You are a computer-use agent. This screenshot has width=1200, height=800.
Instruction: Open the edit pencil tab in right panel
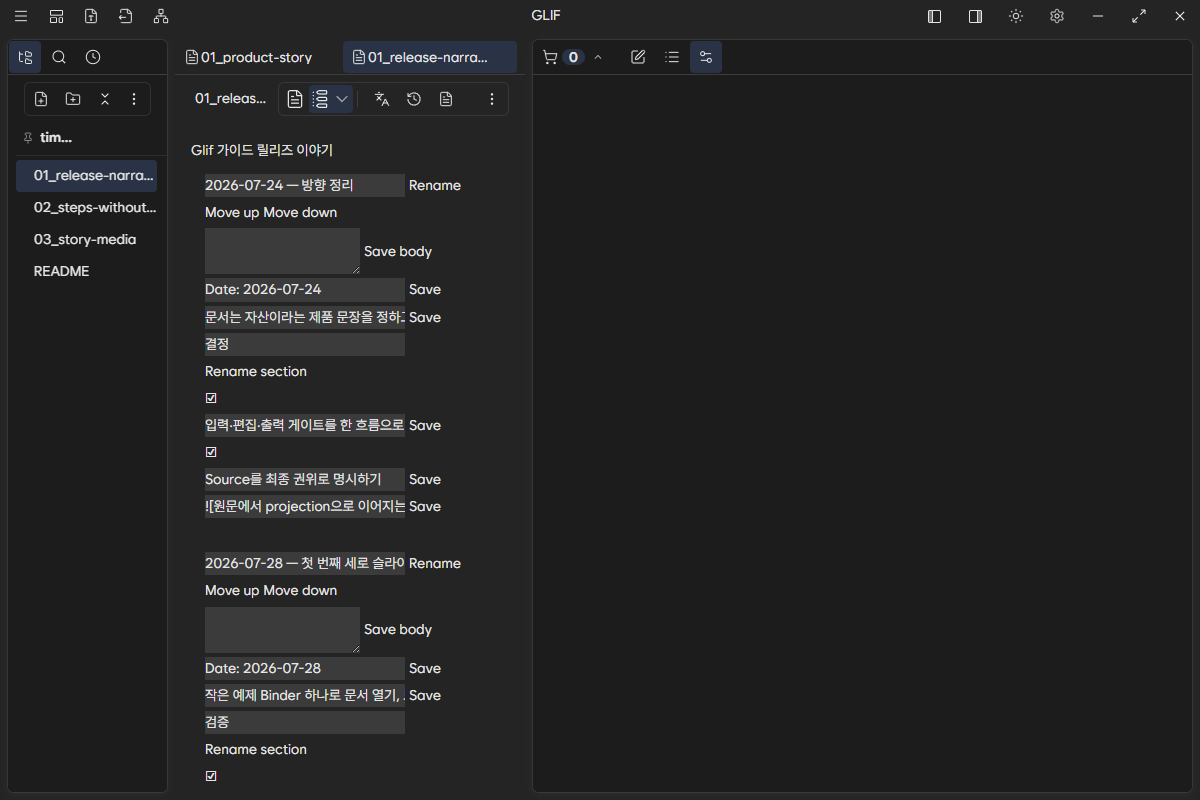click(638, 57)
